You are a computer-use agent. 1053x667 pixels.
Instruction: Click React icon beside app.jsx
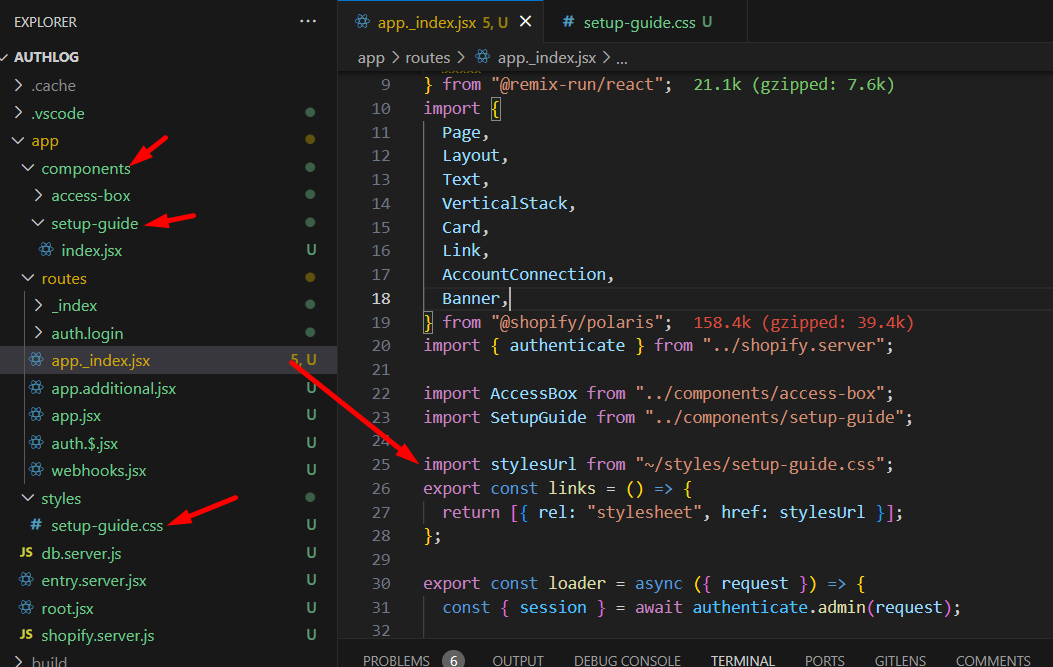tap(36, 415)
